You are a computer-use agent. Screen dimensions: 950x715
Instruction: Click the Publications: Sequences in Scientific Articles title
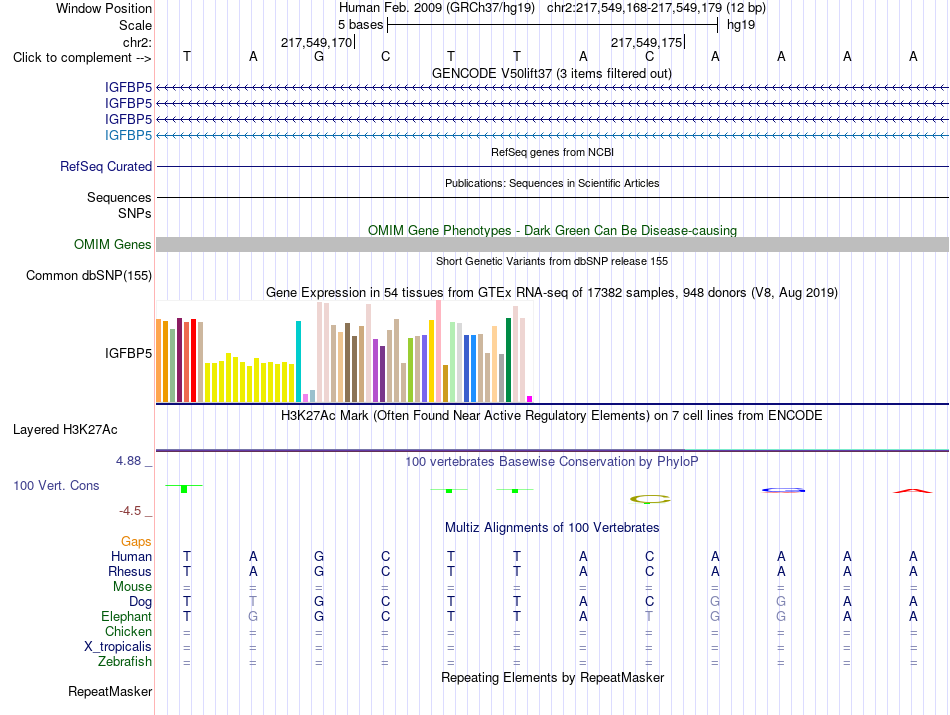(x=552, y=183)
